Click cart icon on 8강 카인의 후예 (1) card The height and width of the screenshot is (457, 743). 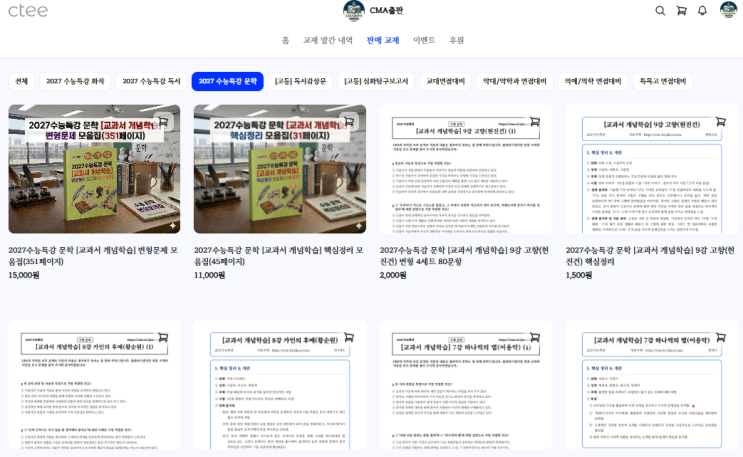(x=163, y=338)
